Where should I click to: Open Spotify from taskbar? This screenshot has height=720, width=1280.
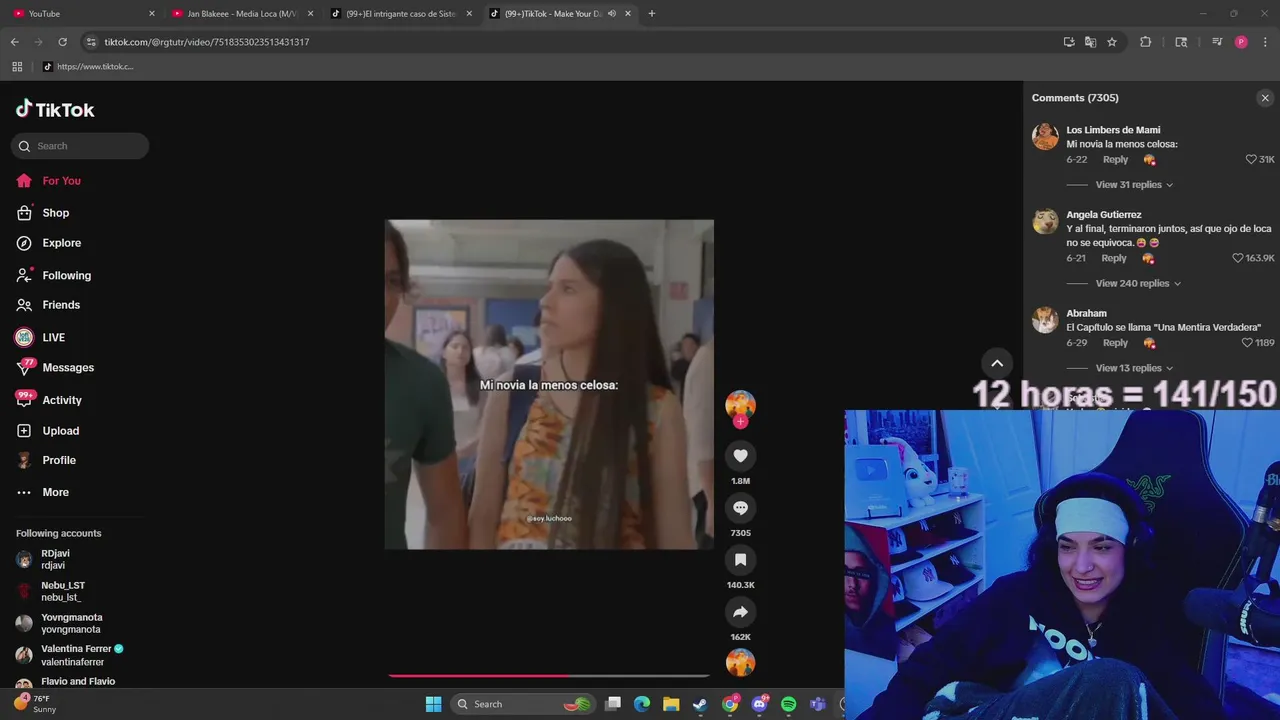pos(788,704)
